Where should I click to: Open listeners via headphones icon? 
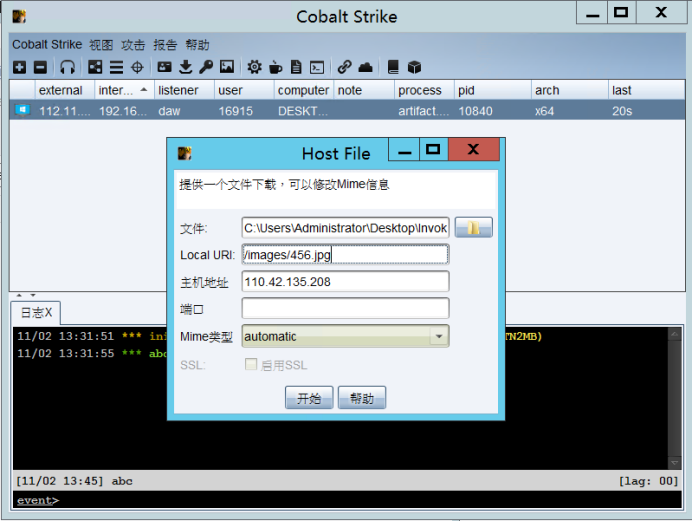pyautogui.click(x=68, y=67)
